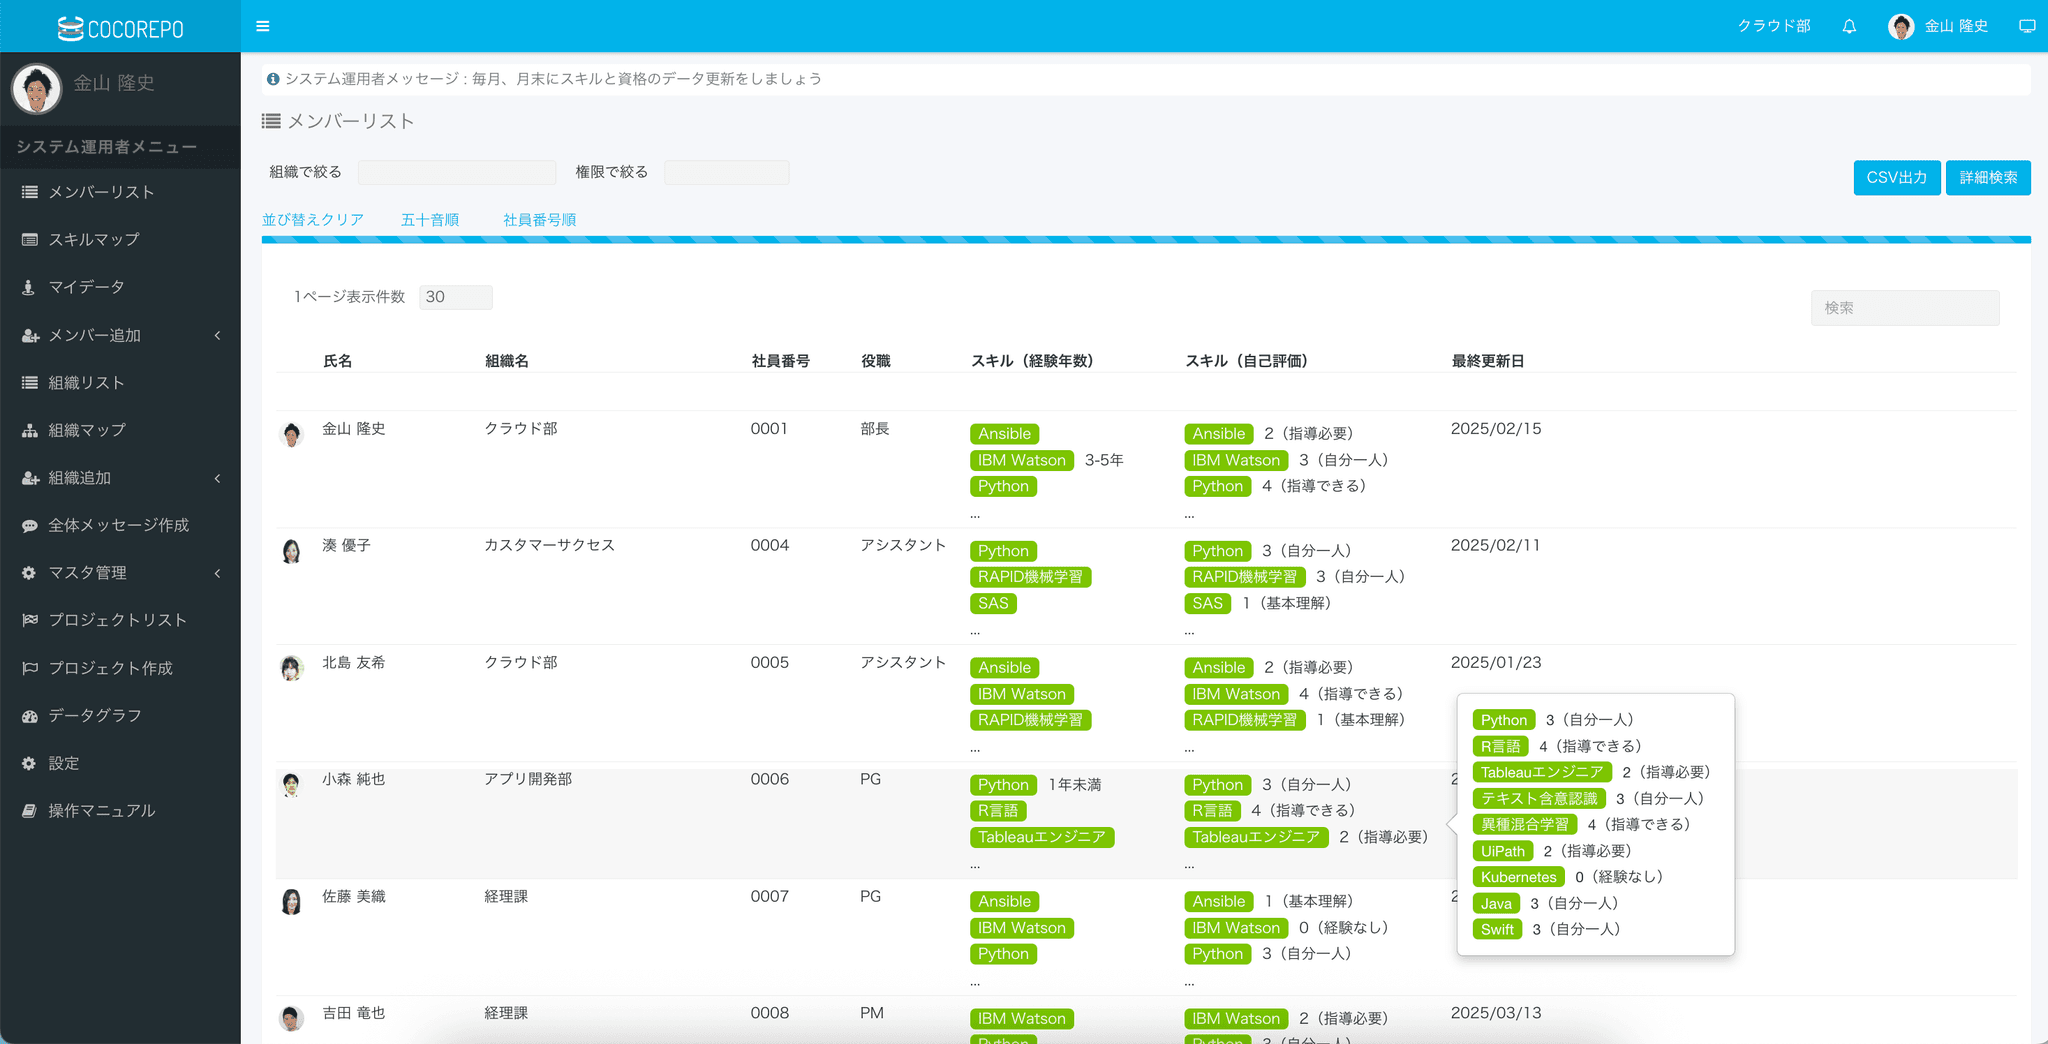The height and width of the screenshot is (1044, 2048).
Task: Click the monitor icon in top bar
Action: (2027, 26)
